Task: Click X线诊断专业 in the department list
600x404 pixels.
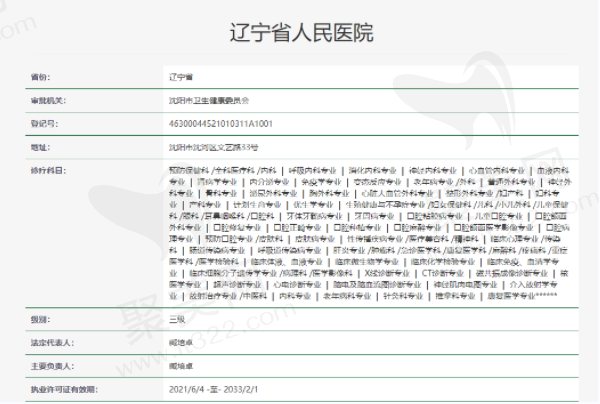Action: pyautogui.click(x=387, y=274)
